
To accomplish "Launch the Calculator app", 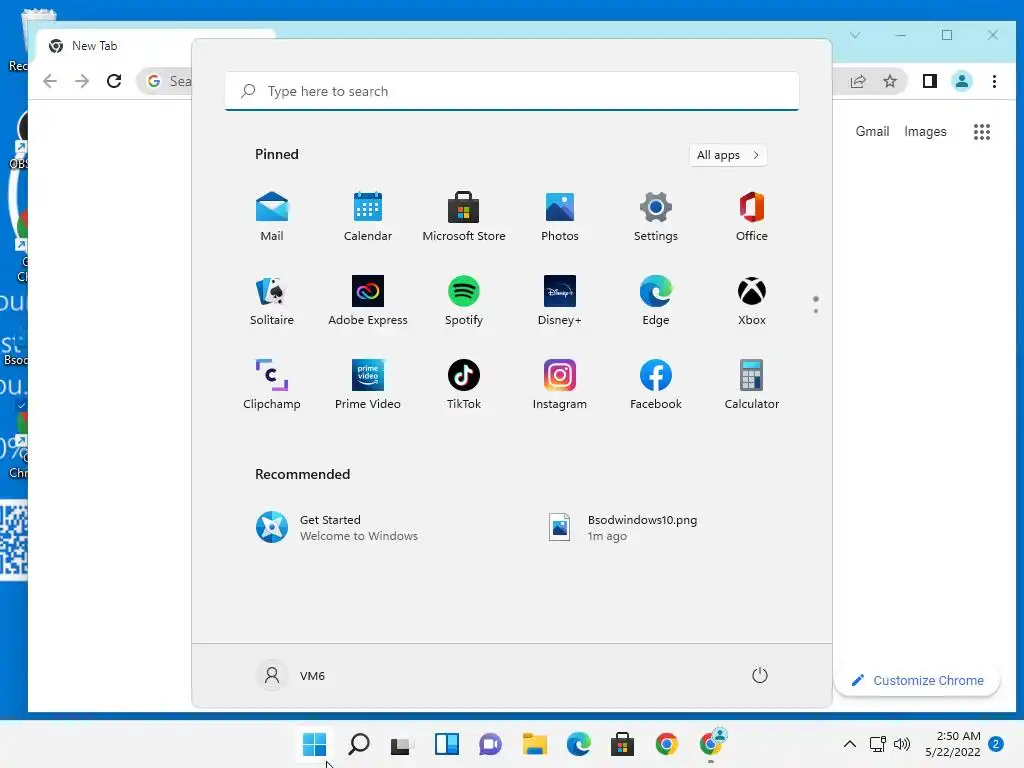I will (x=752, y=385).
